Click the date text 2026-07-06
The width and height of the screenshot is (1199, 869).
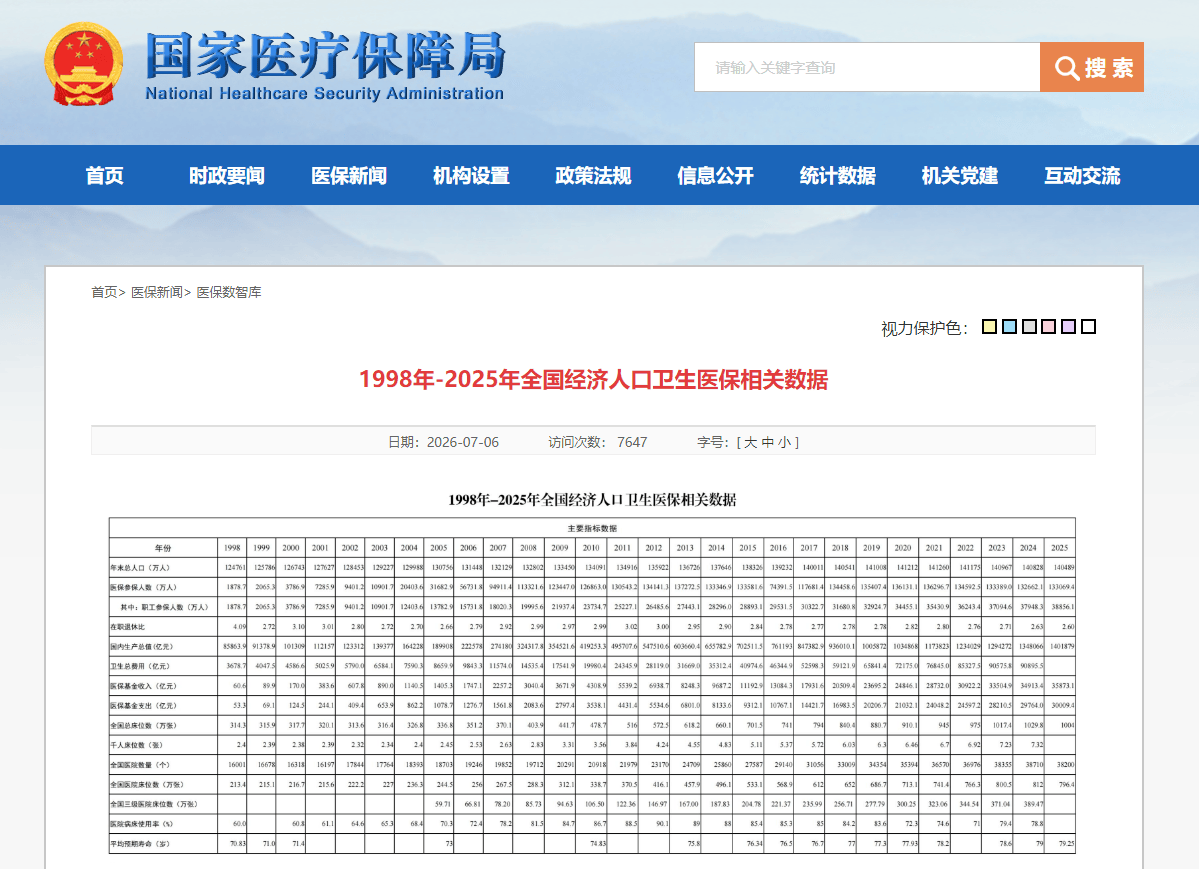[463, 442]
